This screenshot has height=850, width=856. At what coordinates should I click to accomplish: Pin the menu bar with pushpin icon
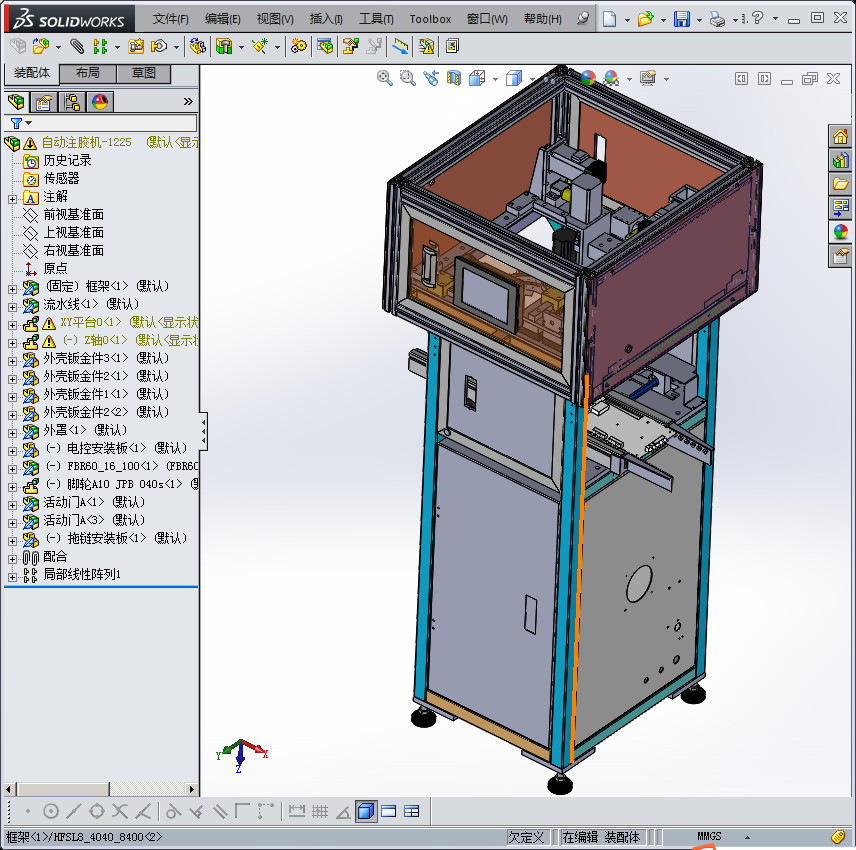[x=583, y=19]
